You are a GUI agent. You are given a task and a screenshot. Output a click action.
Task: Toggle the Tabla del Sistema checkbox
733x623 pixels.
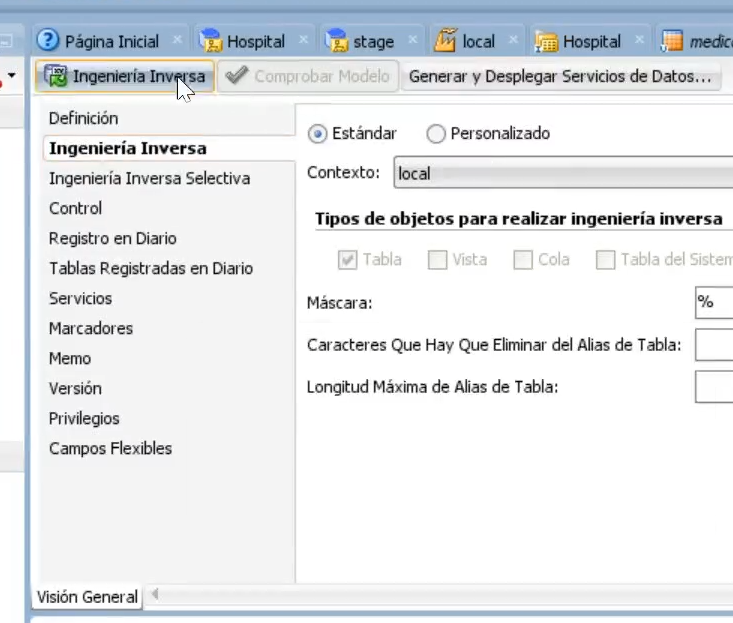click(x=605, y=260)
